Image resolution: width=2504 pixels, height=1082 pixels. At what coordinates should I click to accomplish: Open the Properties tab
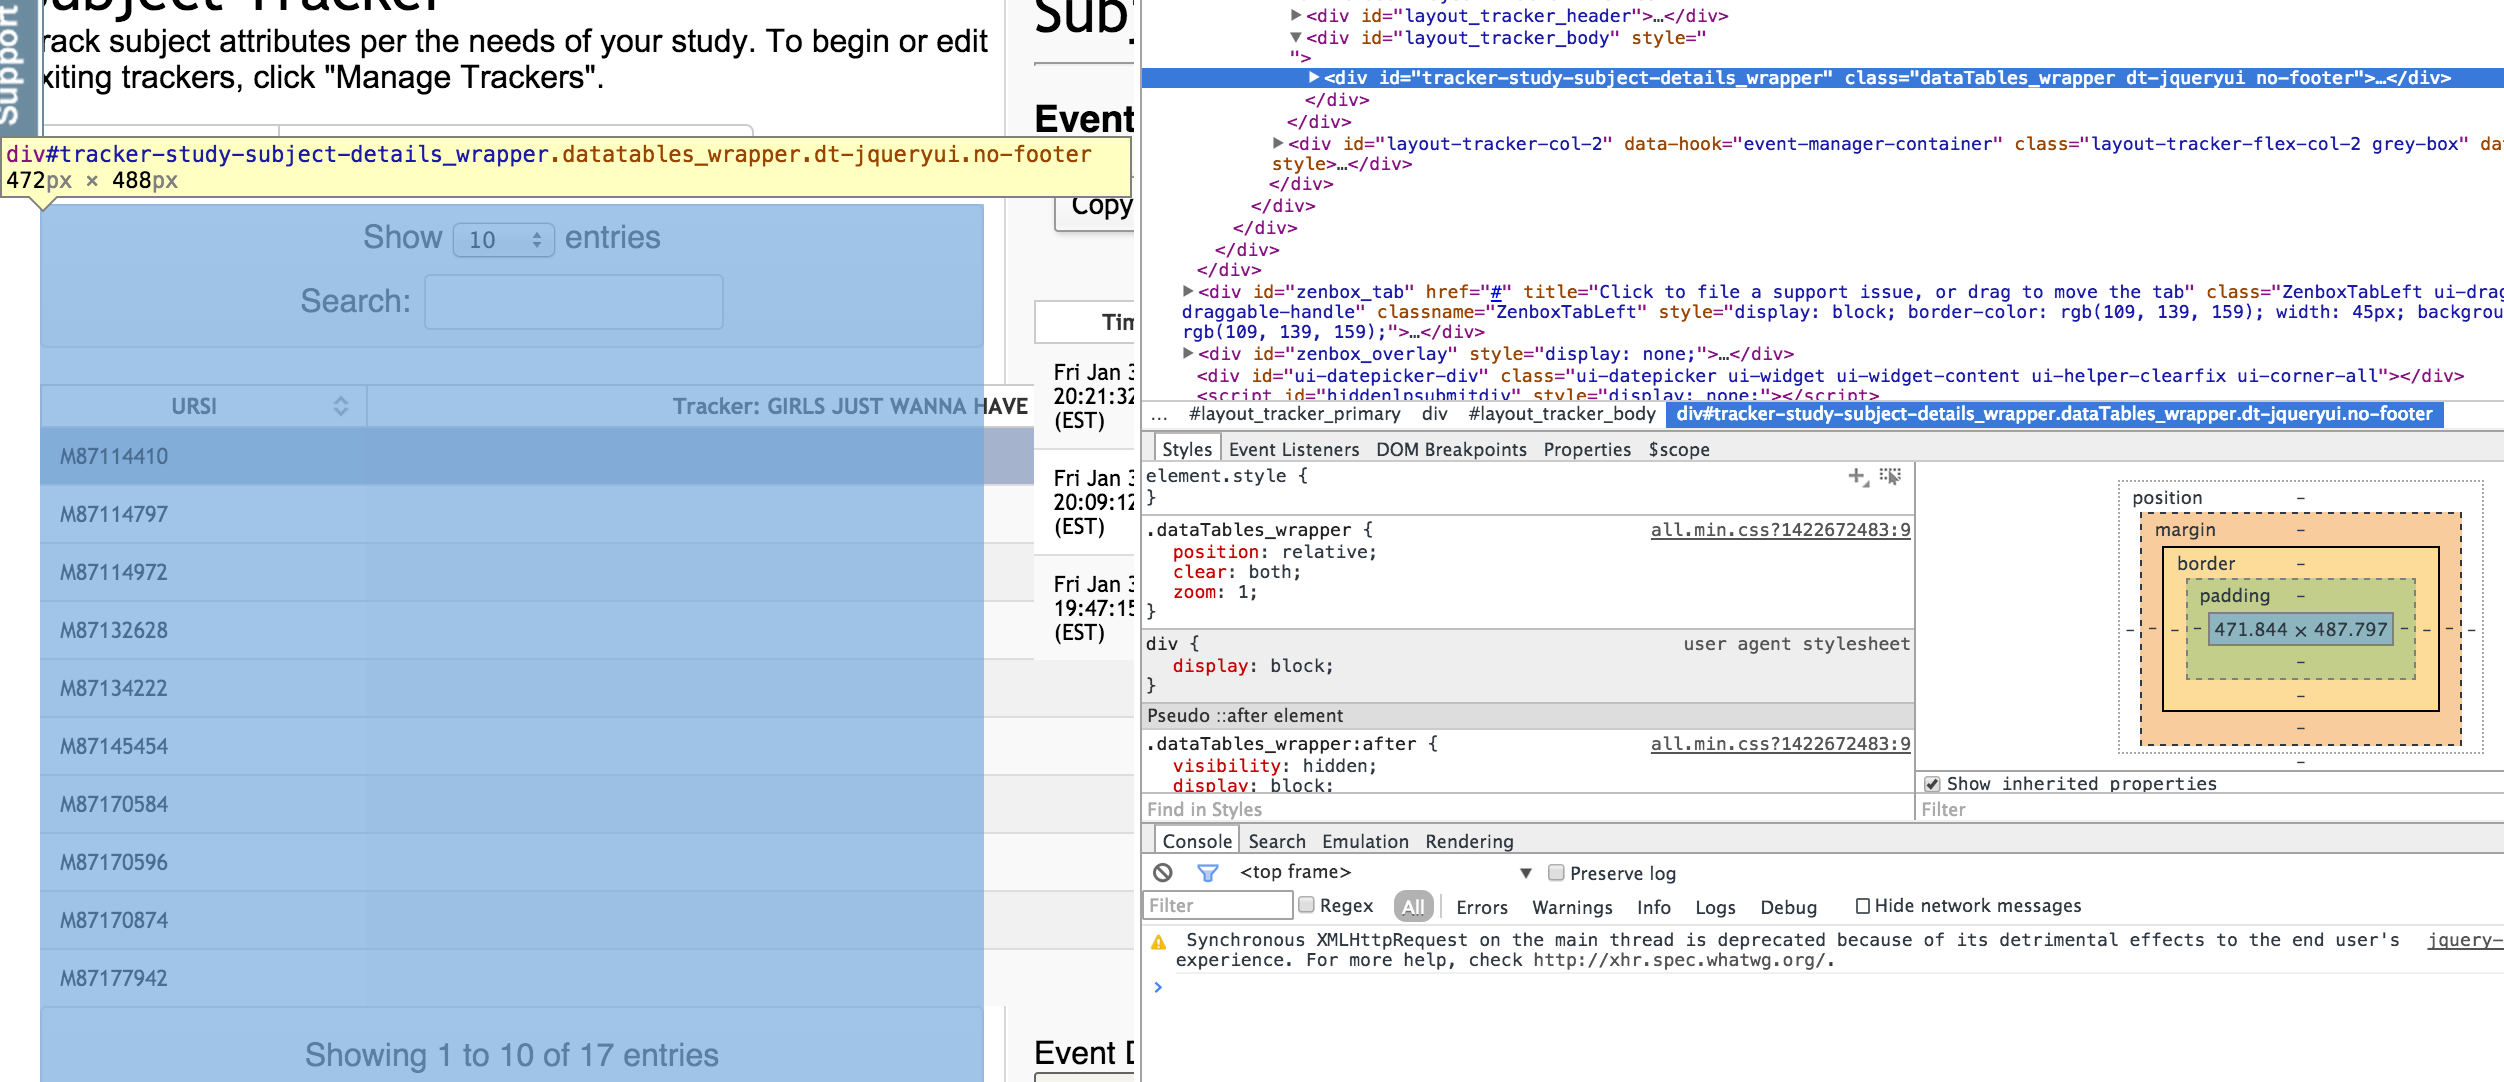(1587, 450)
